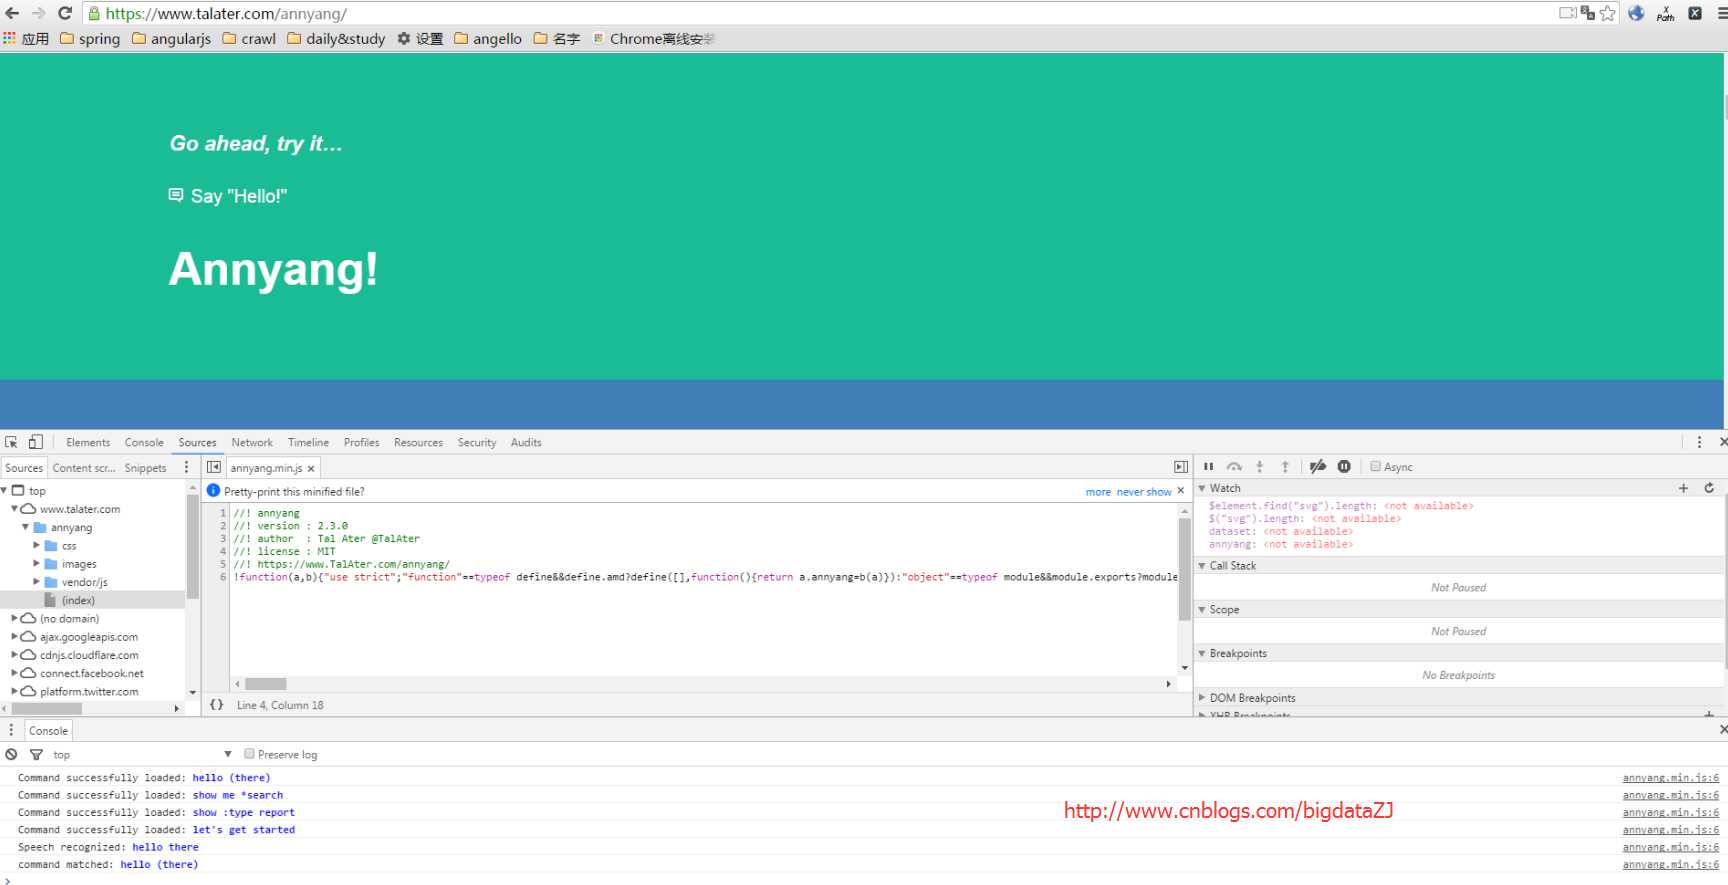
Task: Expand the images folder
Action: coord(37,563)
